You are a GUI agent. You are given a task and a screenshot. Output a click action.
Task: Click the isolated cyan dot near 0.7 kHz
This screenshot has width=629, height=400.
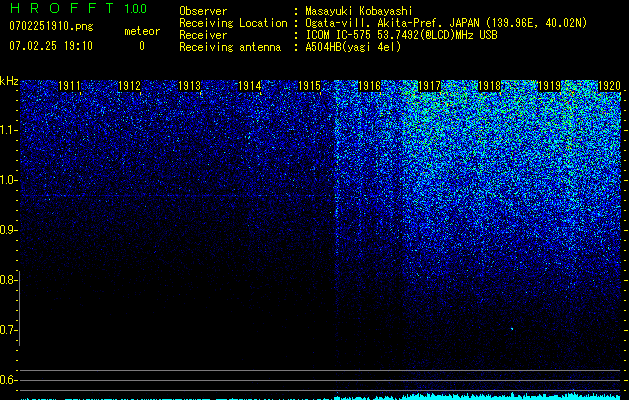coord(512,329)
